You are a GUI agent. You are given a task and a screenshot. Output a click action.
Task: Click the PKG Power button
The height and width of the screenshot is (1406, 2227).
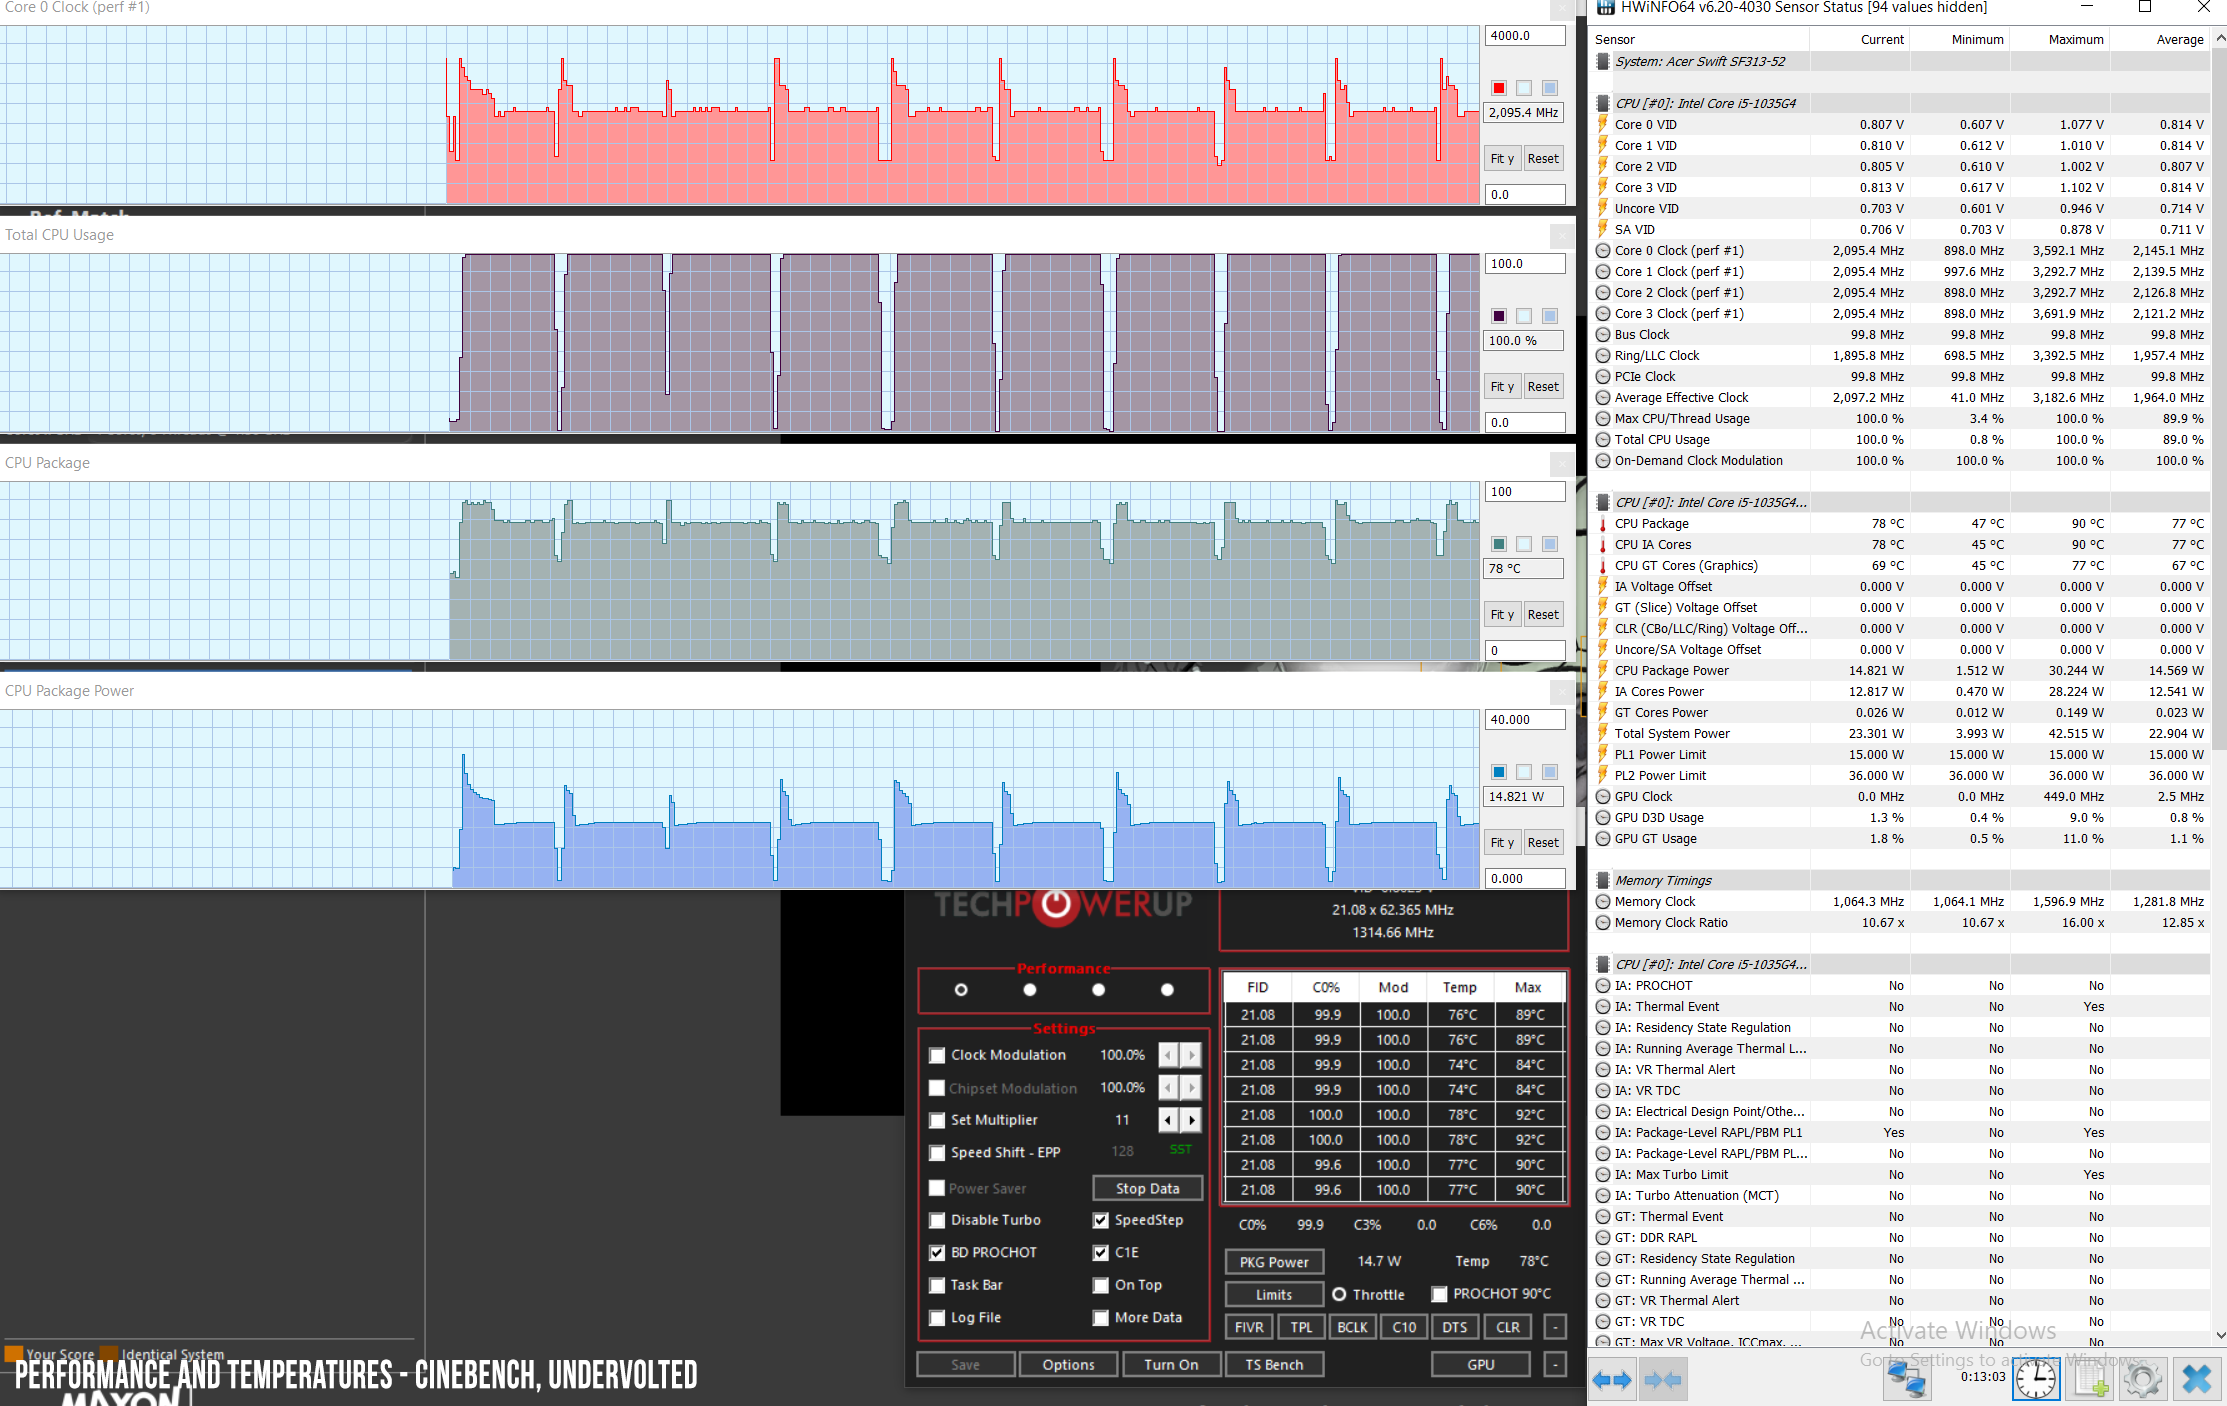tap(1274, 1262)
